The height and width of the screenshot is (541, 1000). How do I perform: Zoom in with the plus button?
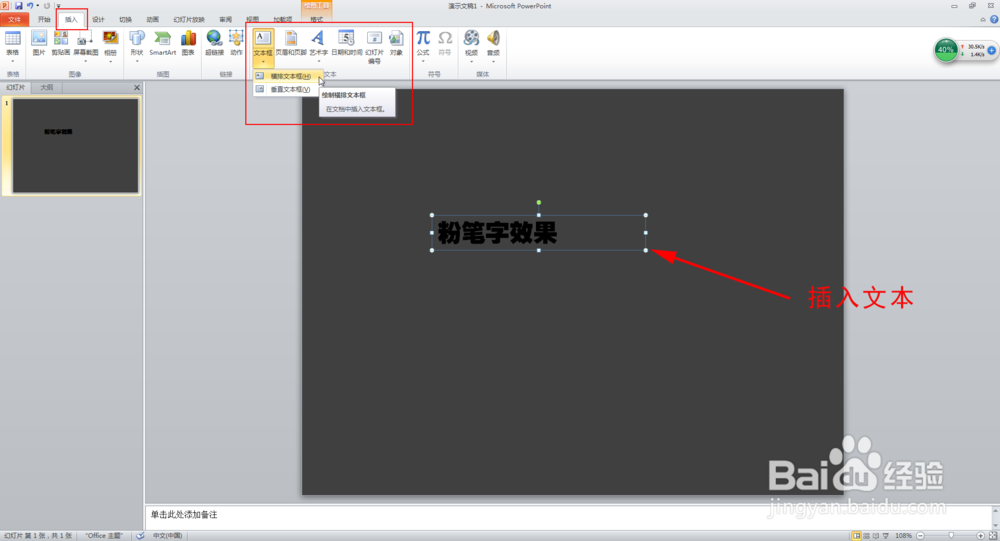click(981, 536)
